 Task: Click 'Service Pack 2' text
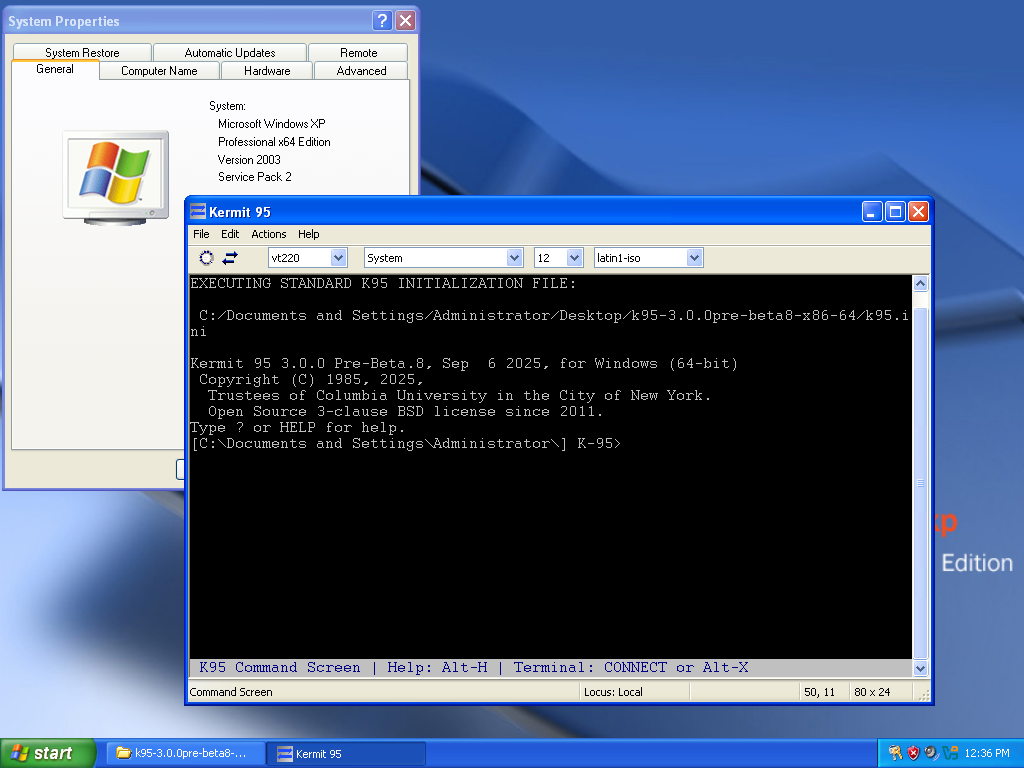point(255,177)
